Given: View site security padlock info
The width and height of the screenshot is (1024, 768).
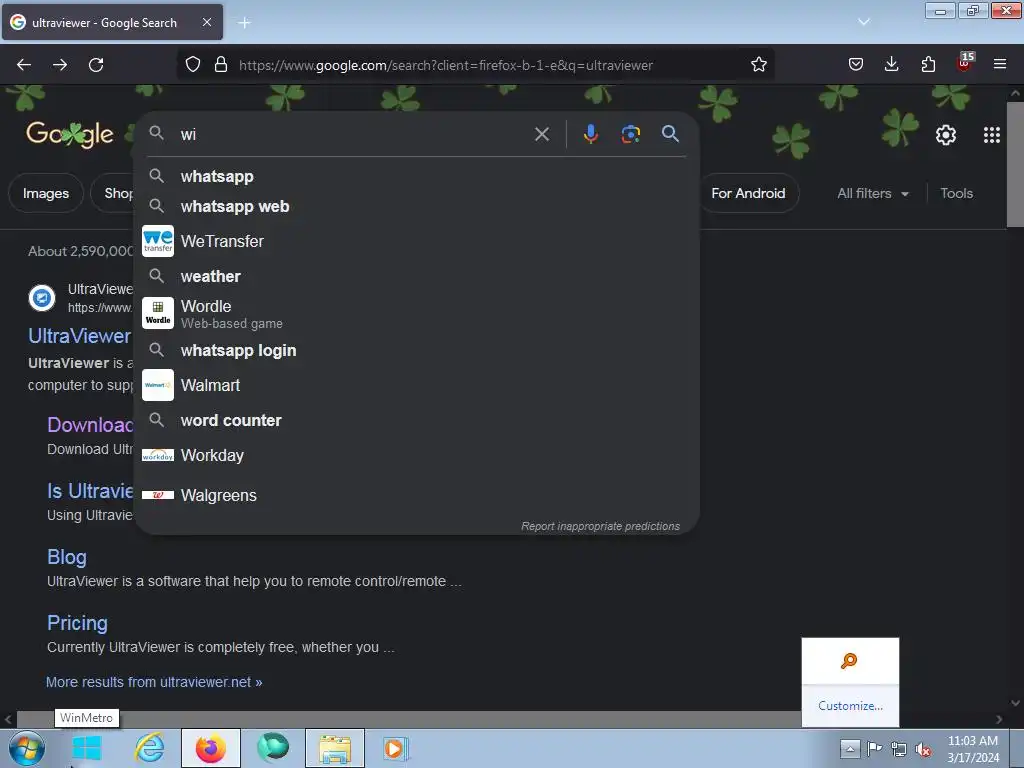Looking at the screenshot, I should 221,65.
